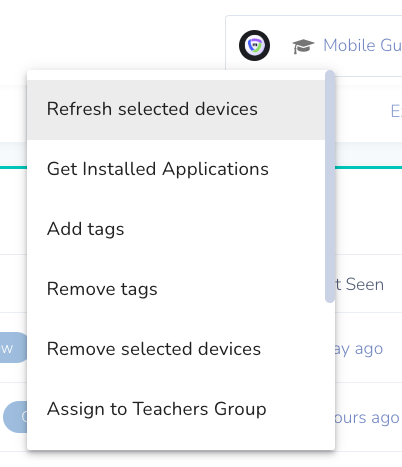The width and height of the screenshot is (402, 467).
Task: Click the hours ago timestamp link
Action: pyautogui.click(x=367, y=418)
